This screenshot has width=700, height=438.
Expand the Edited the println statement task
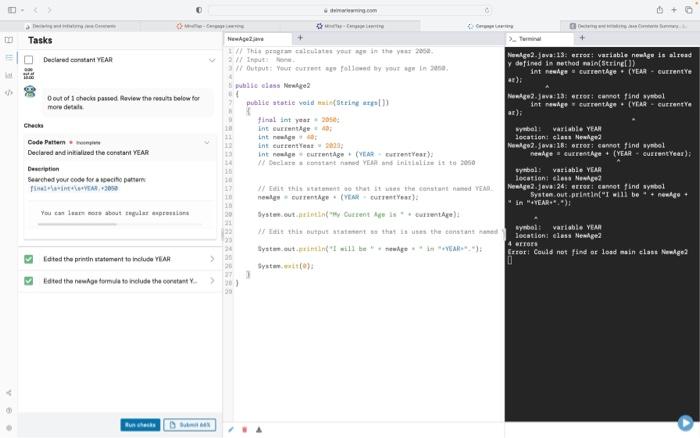pos(212,259)
